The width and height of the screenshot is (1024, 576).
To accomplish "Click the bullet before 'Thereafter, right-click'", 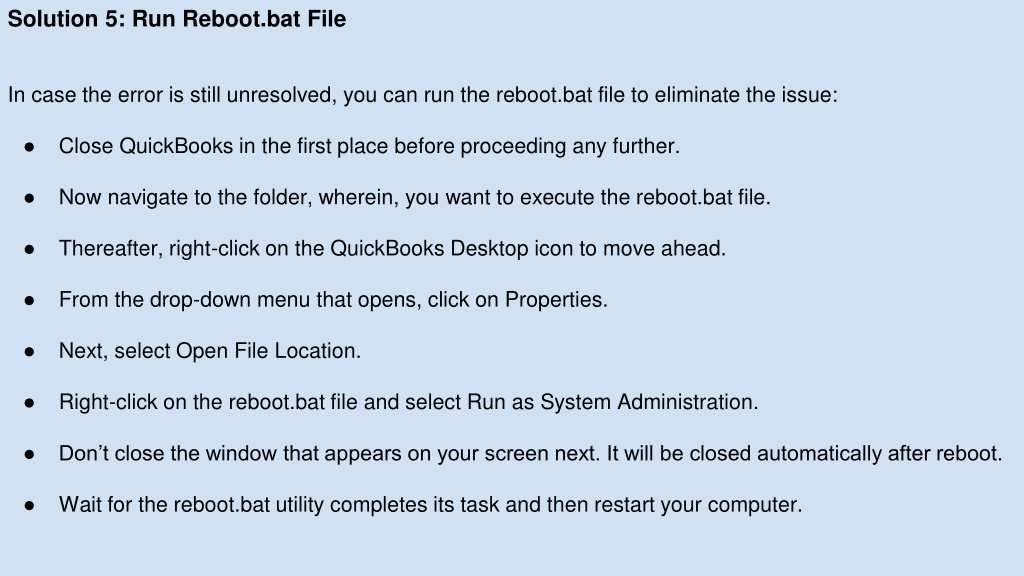I will tap(29, 250).
